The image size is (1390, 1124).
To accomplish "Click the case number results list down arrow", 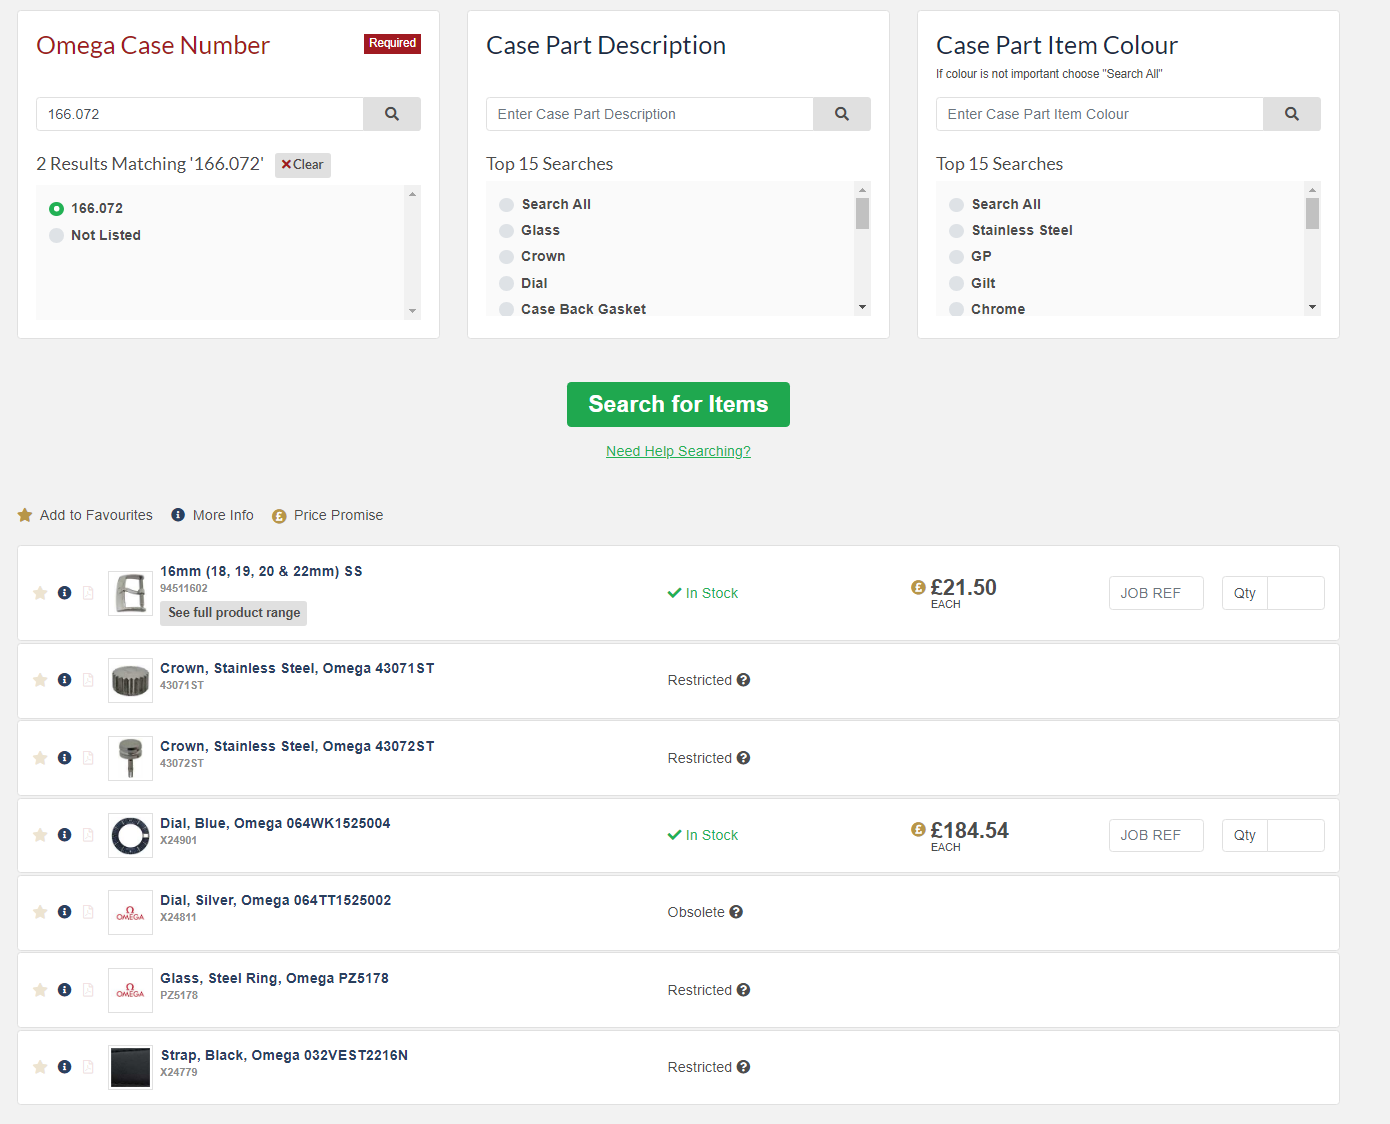I will pos(412,312).
